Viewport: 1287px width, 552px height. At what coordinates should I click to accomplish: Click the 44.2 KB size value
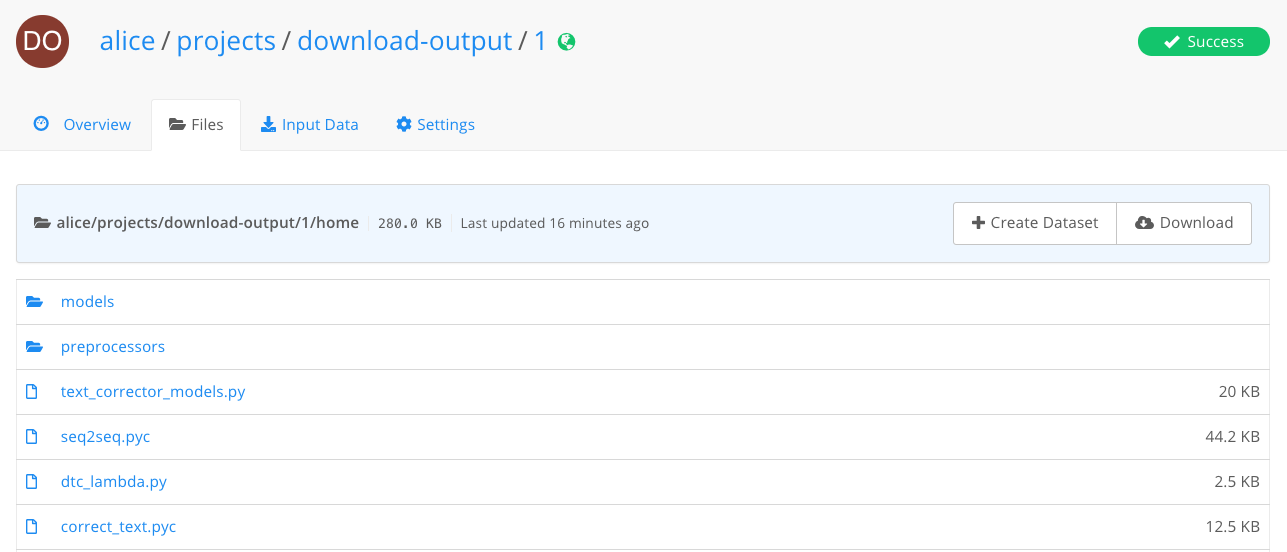1233,437
